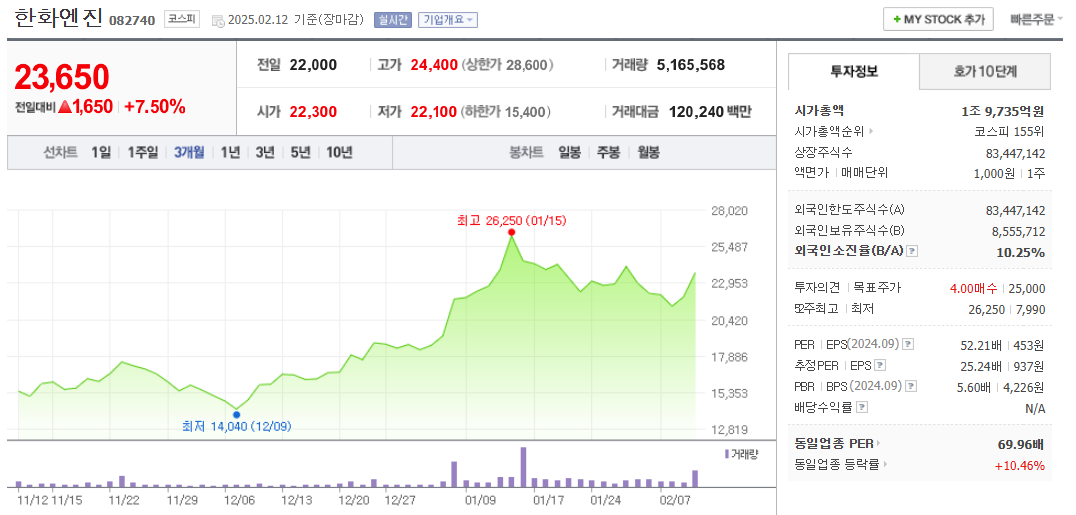Image resolution: width=1076 pixels, height=515 pixels.
Task: Click the 코스피 155위 ranking value
Action: [1009, 131]
